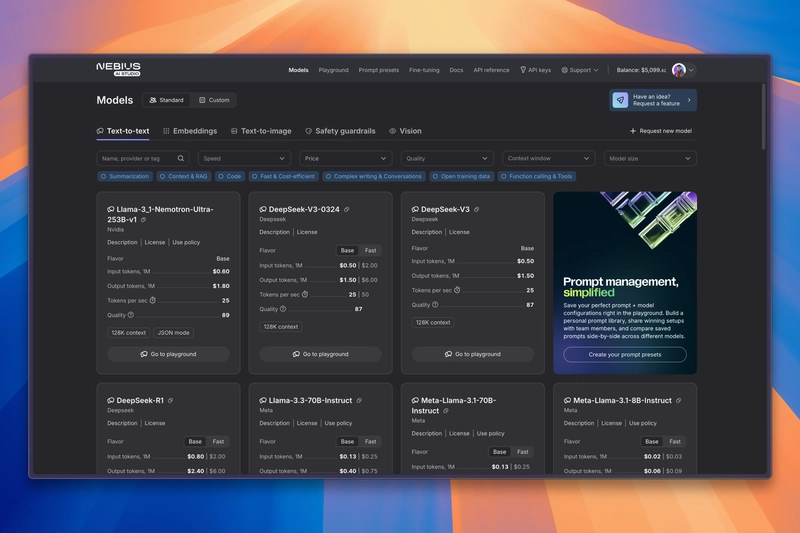The image size is (800, 533).
Task: Select Base flavor in DeepSeek-V3-0324 card
Action: point(347,250)
